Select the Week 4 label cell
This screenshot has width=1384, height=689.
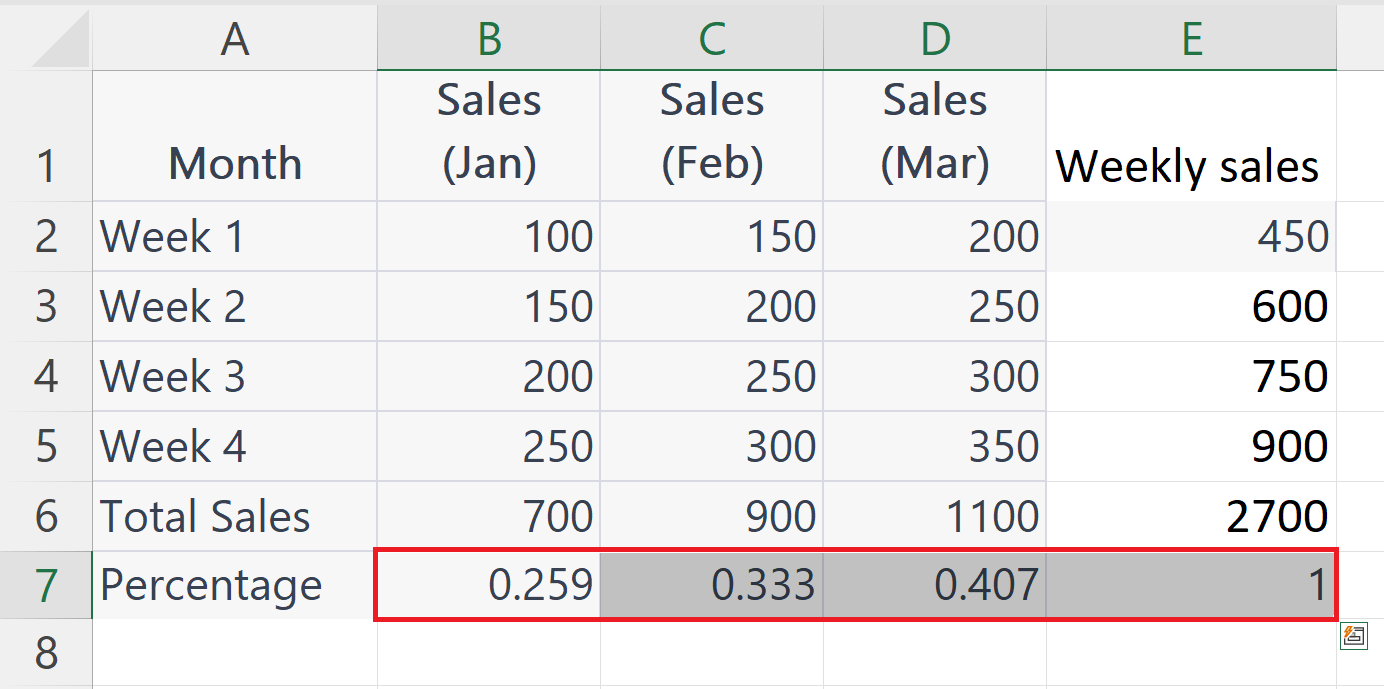pos(233,446)
